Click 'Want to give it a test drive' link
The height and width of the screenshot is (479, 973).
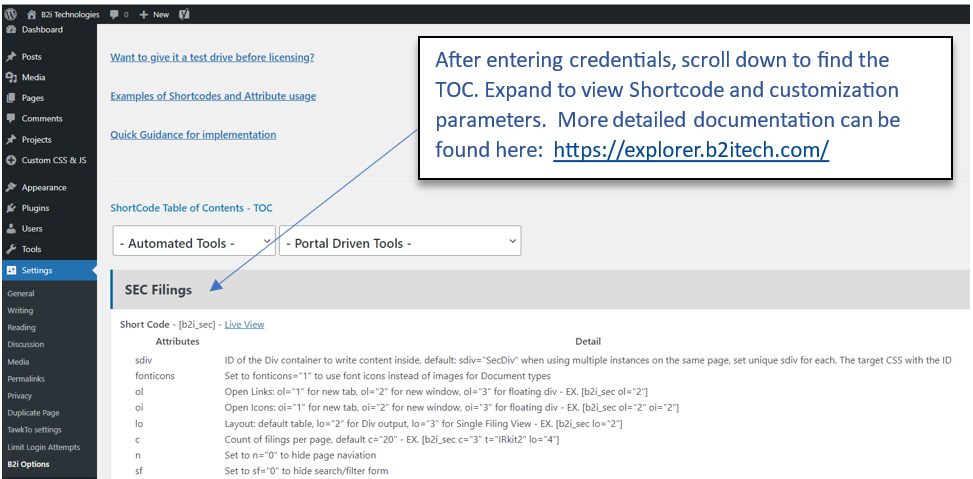coord(212,57)
